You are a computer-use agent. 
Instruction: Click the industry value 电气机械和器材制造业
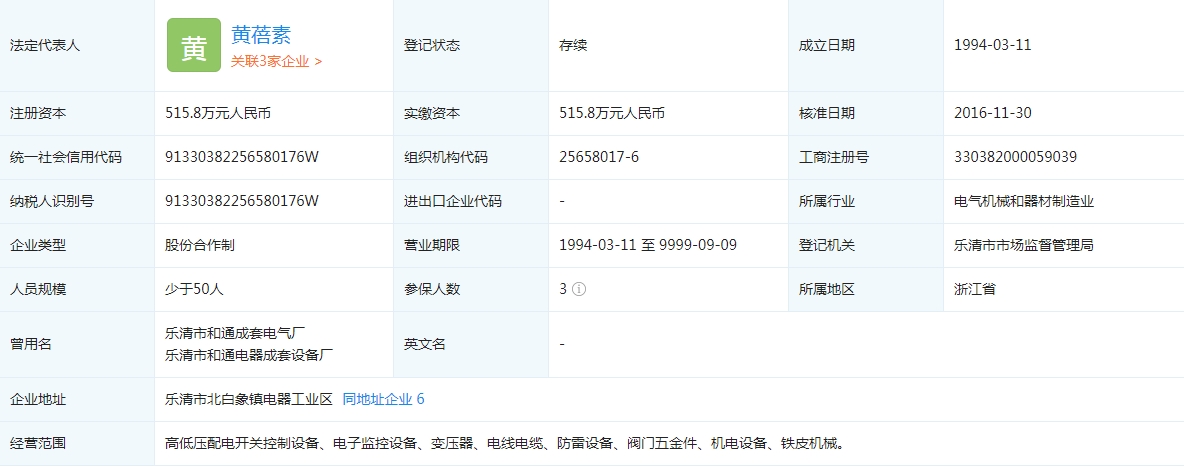pyautogui.click(x=1024, y=201)
